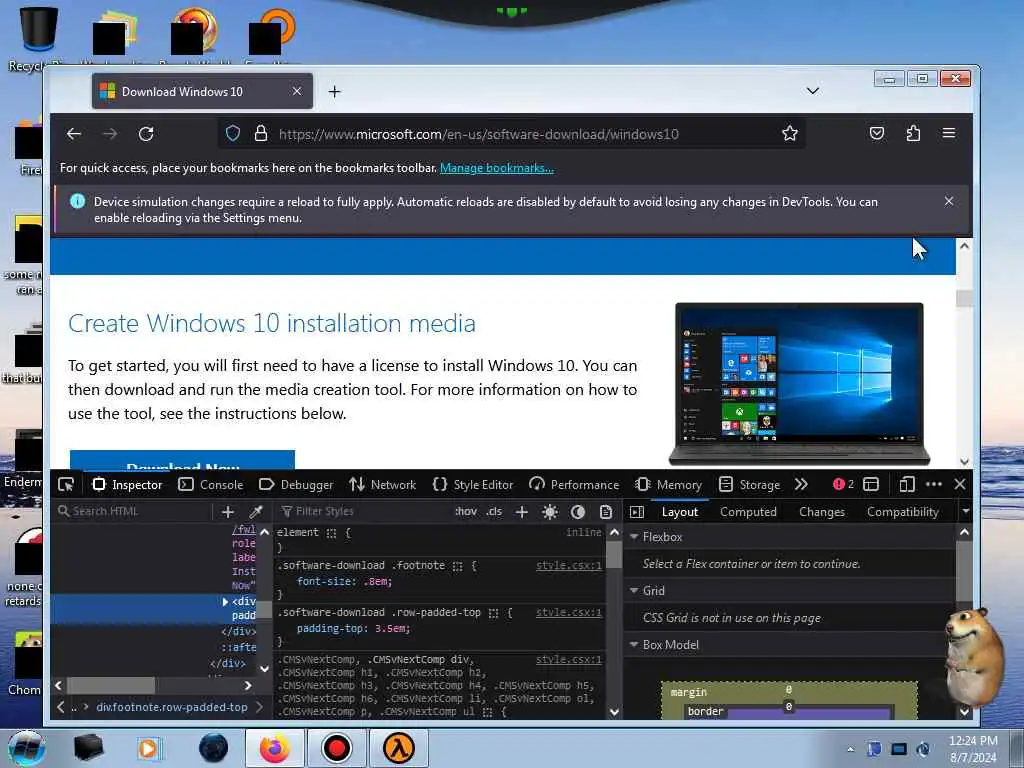
Task: Click the font-size .8em declaration
Action: tap(344, 581)
